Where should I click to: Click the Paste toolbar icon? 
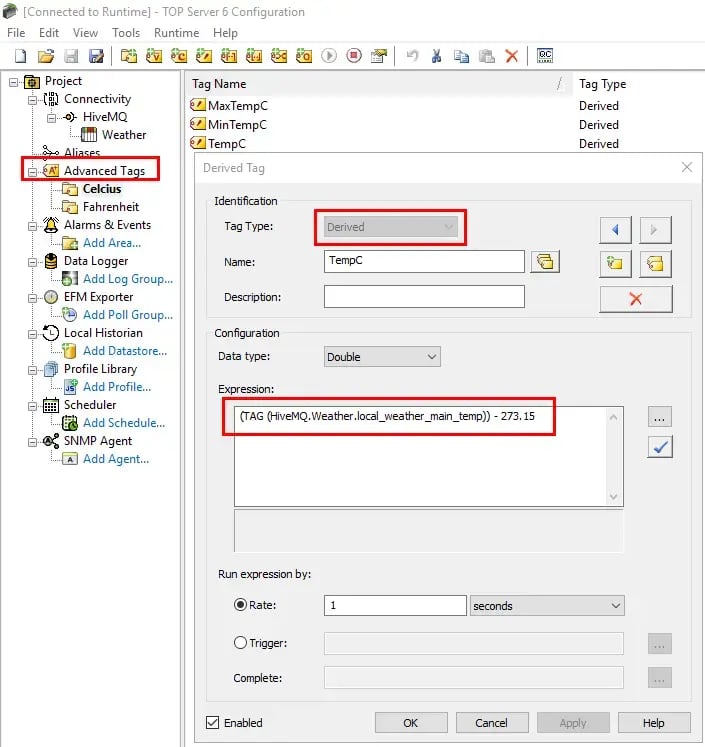click(x=486, y=56)
